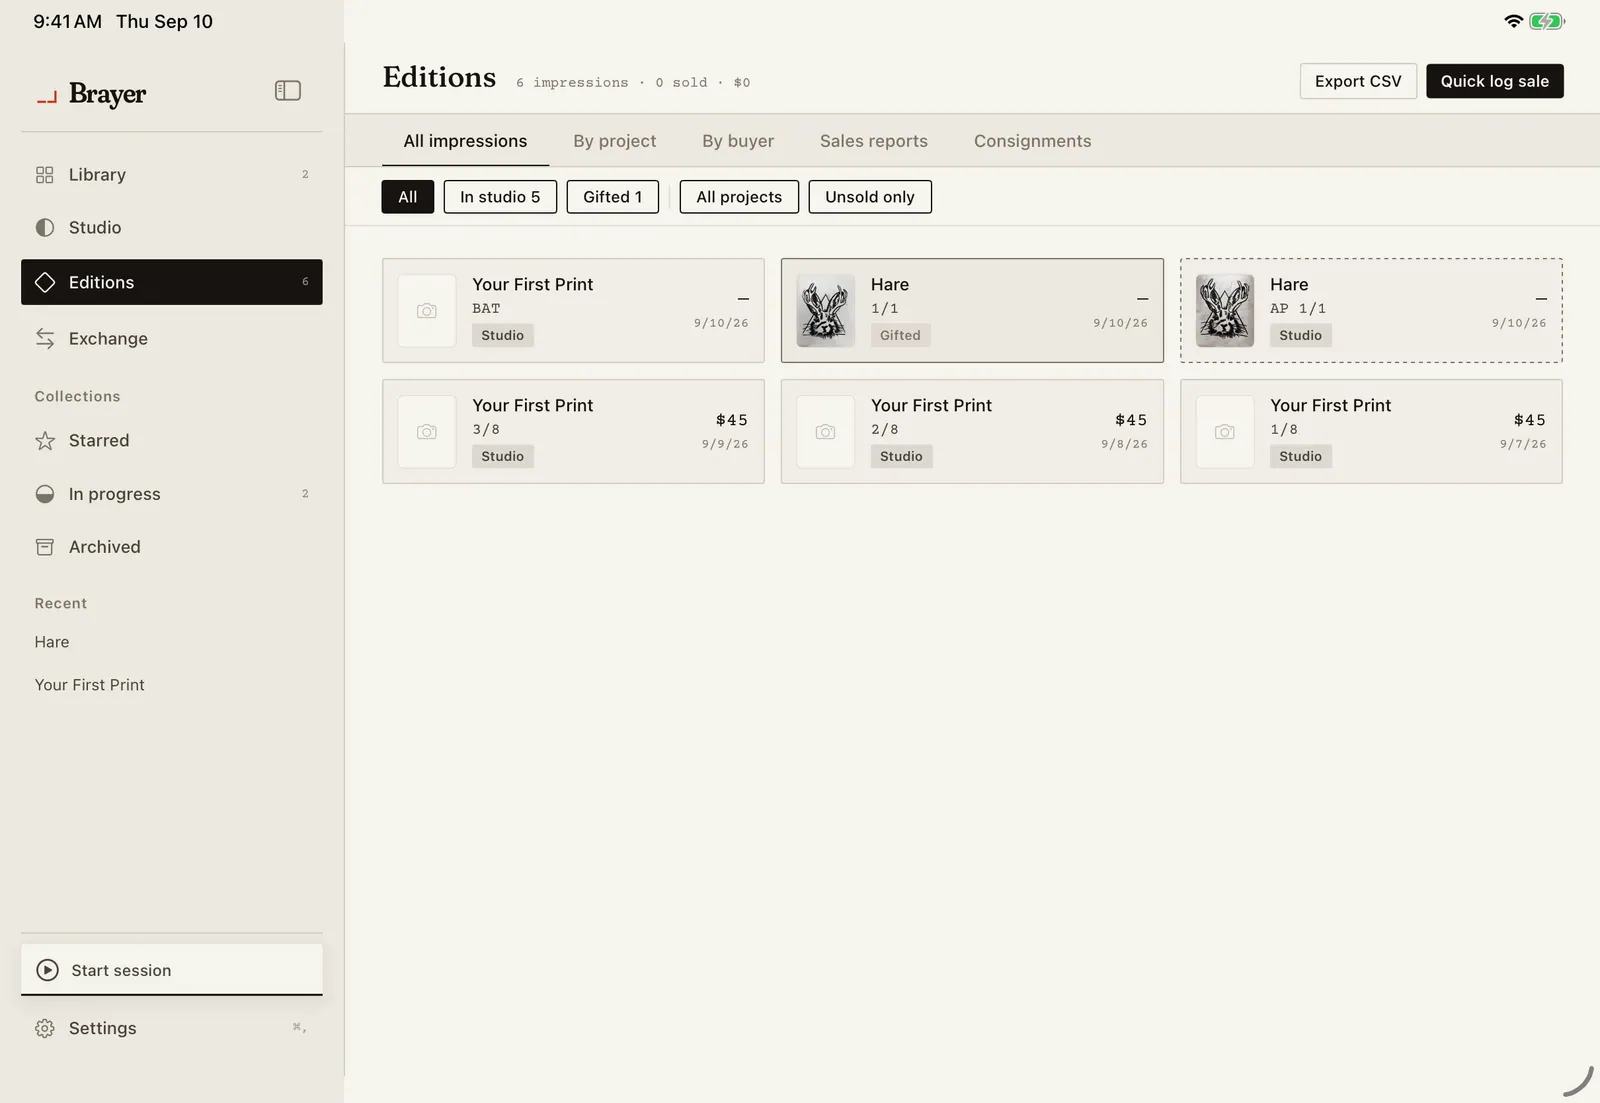
Task: Click the Studio half-circle icon
Action: [44, 228]
